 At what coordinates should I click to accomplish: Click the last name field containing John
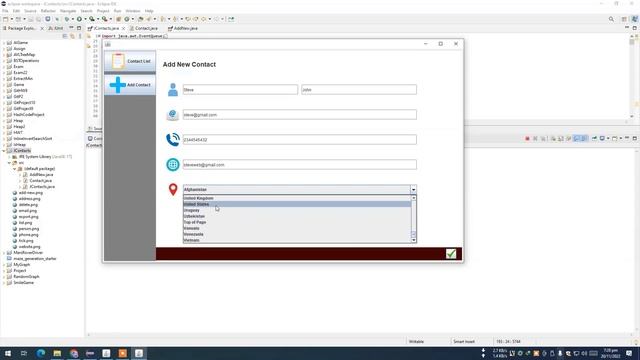pos(359,89)
